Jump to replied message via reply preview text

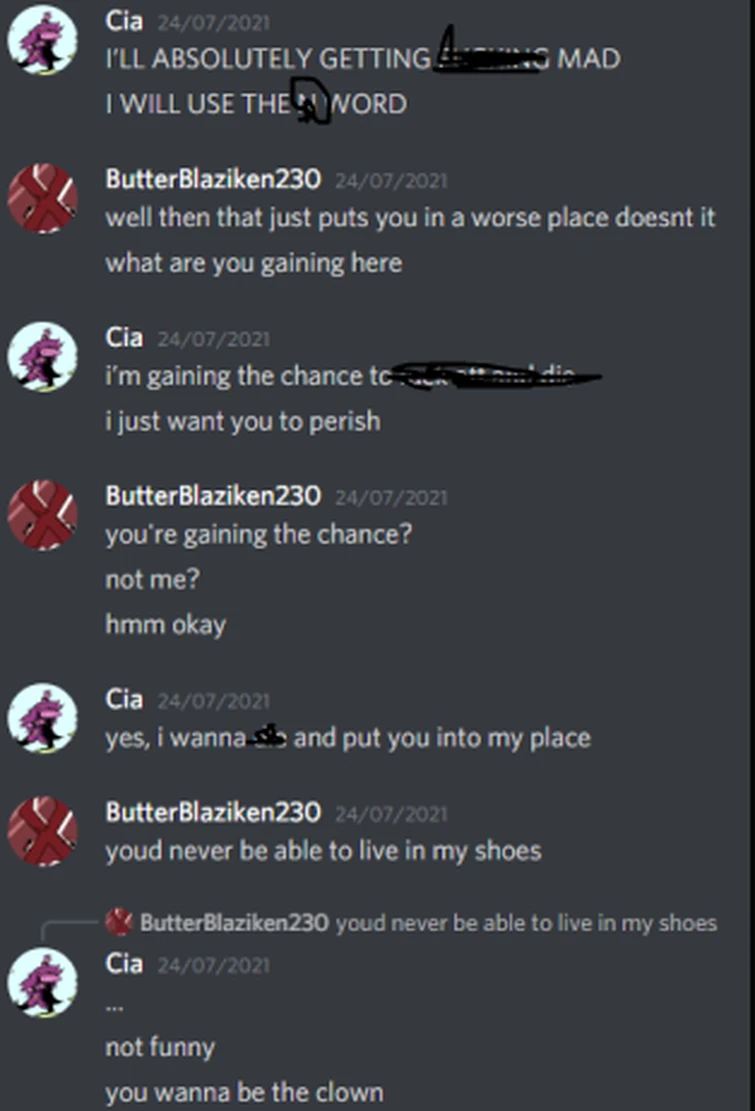(x=526, y=922)
